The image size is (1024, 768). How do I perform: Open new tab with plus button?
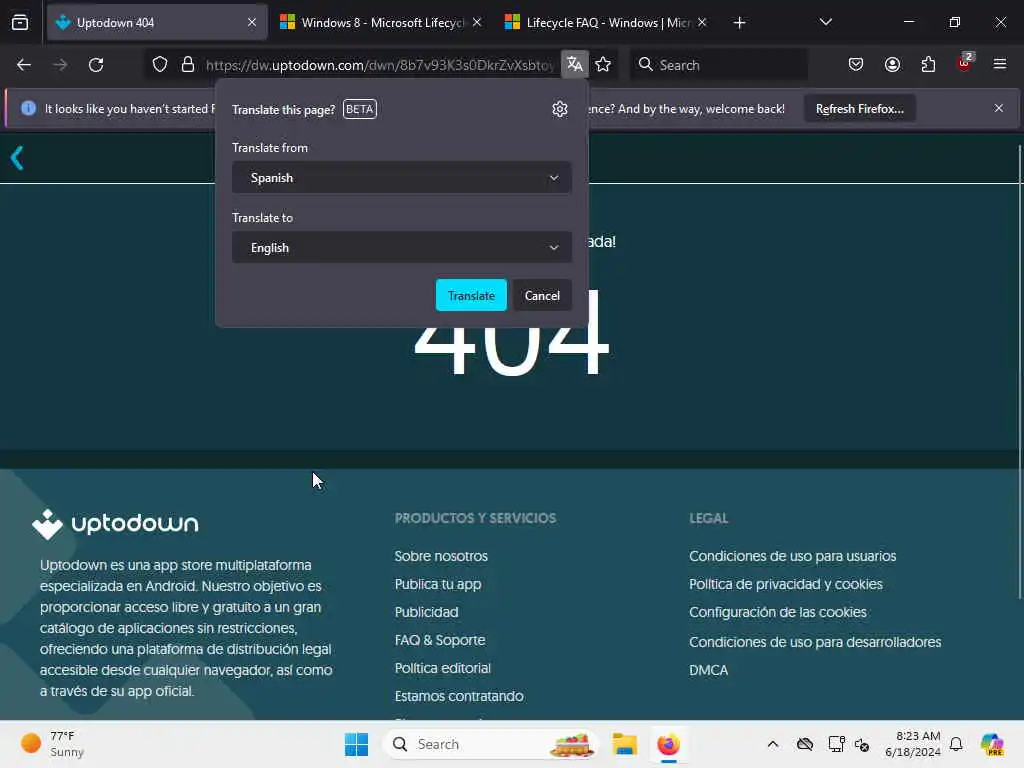pos(739,23)
